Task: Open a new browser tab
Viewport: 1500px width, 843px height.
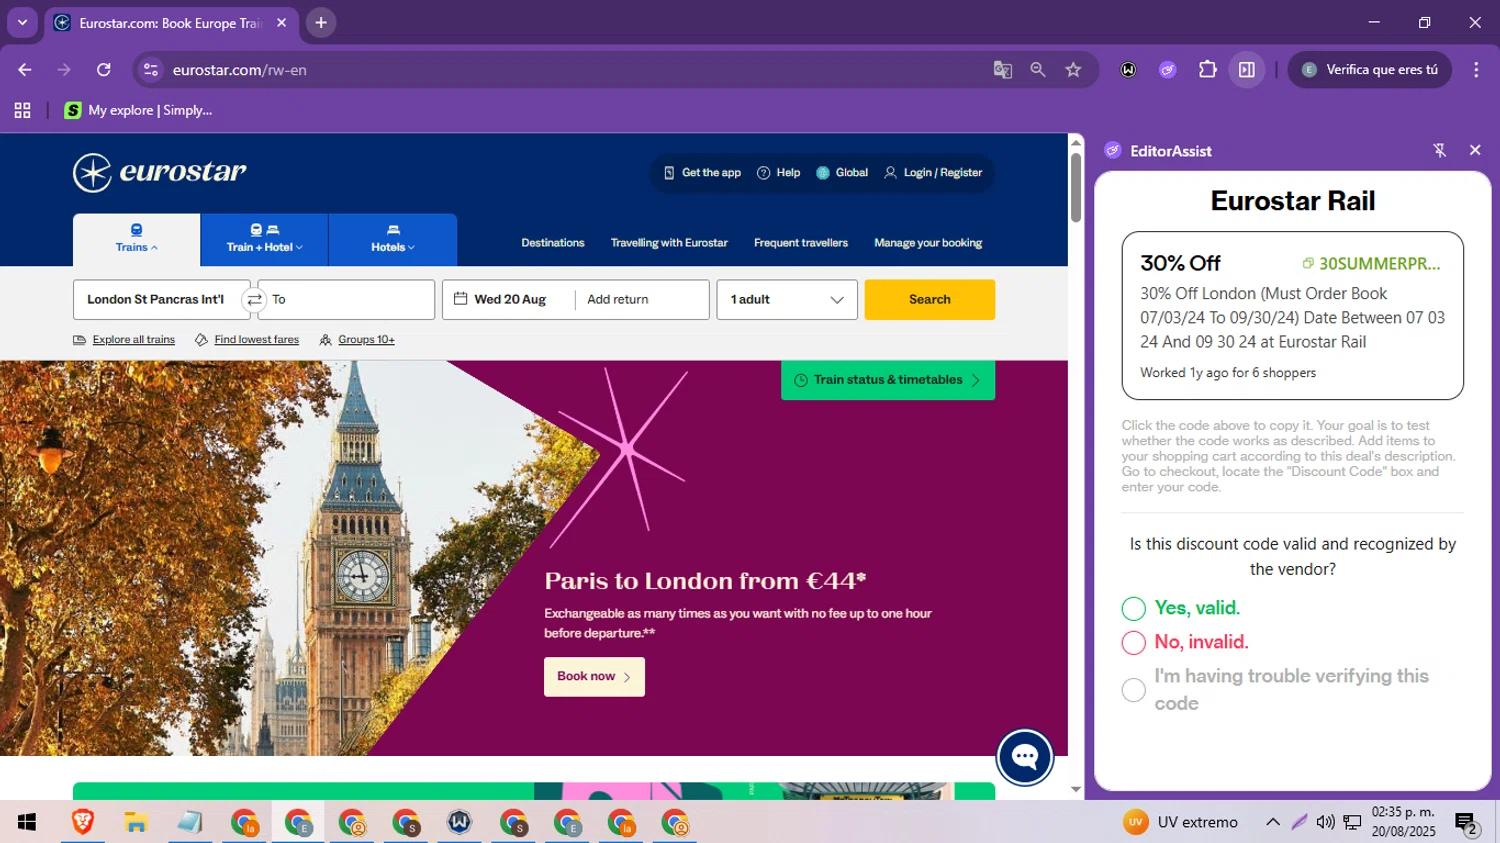Action: [321, 22]
